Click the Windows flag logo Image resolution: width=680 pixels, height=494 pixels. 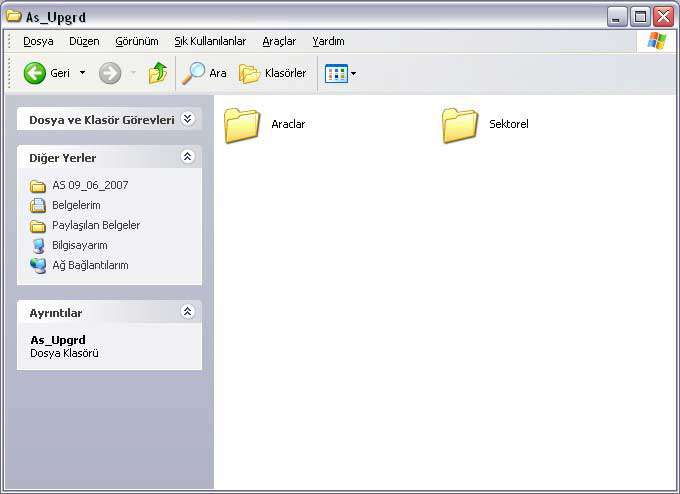[x=657, y=41]
